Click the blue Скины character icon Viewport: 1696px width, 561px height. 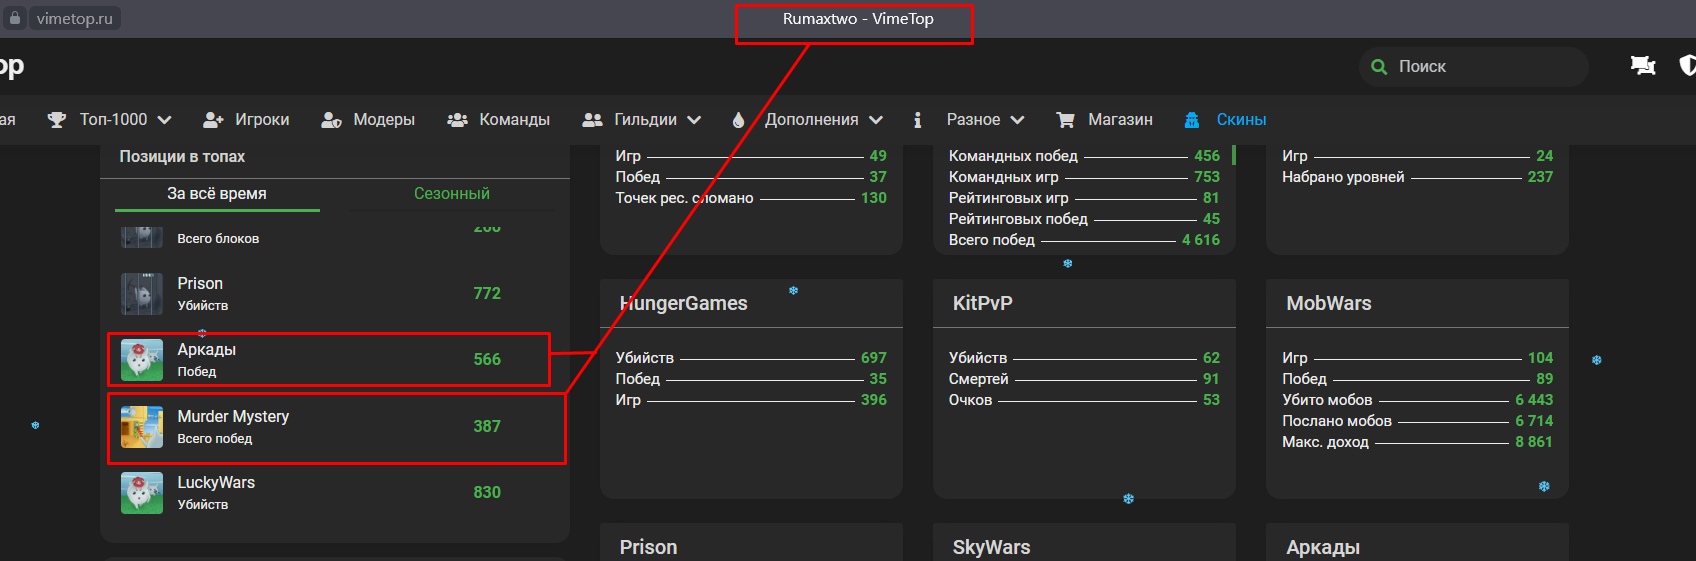click(1191, 120)
